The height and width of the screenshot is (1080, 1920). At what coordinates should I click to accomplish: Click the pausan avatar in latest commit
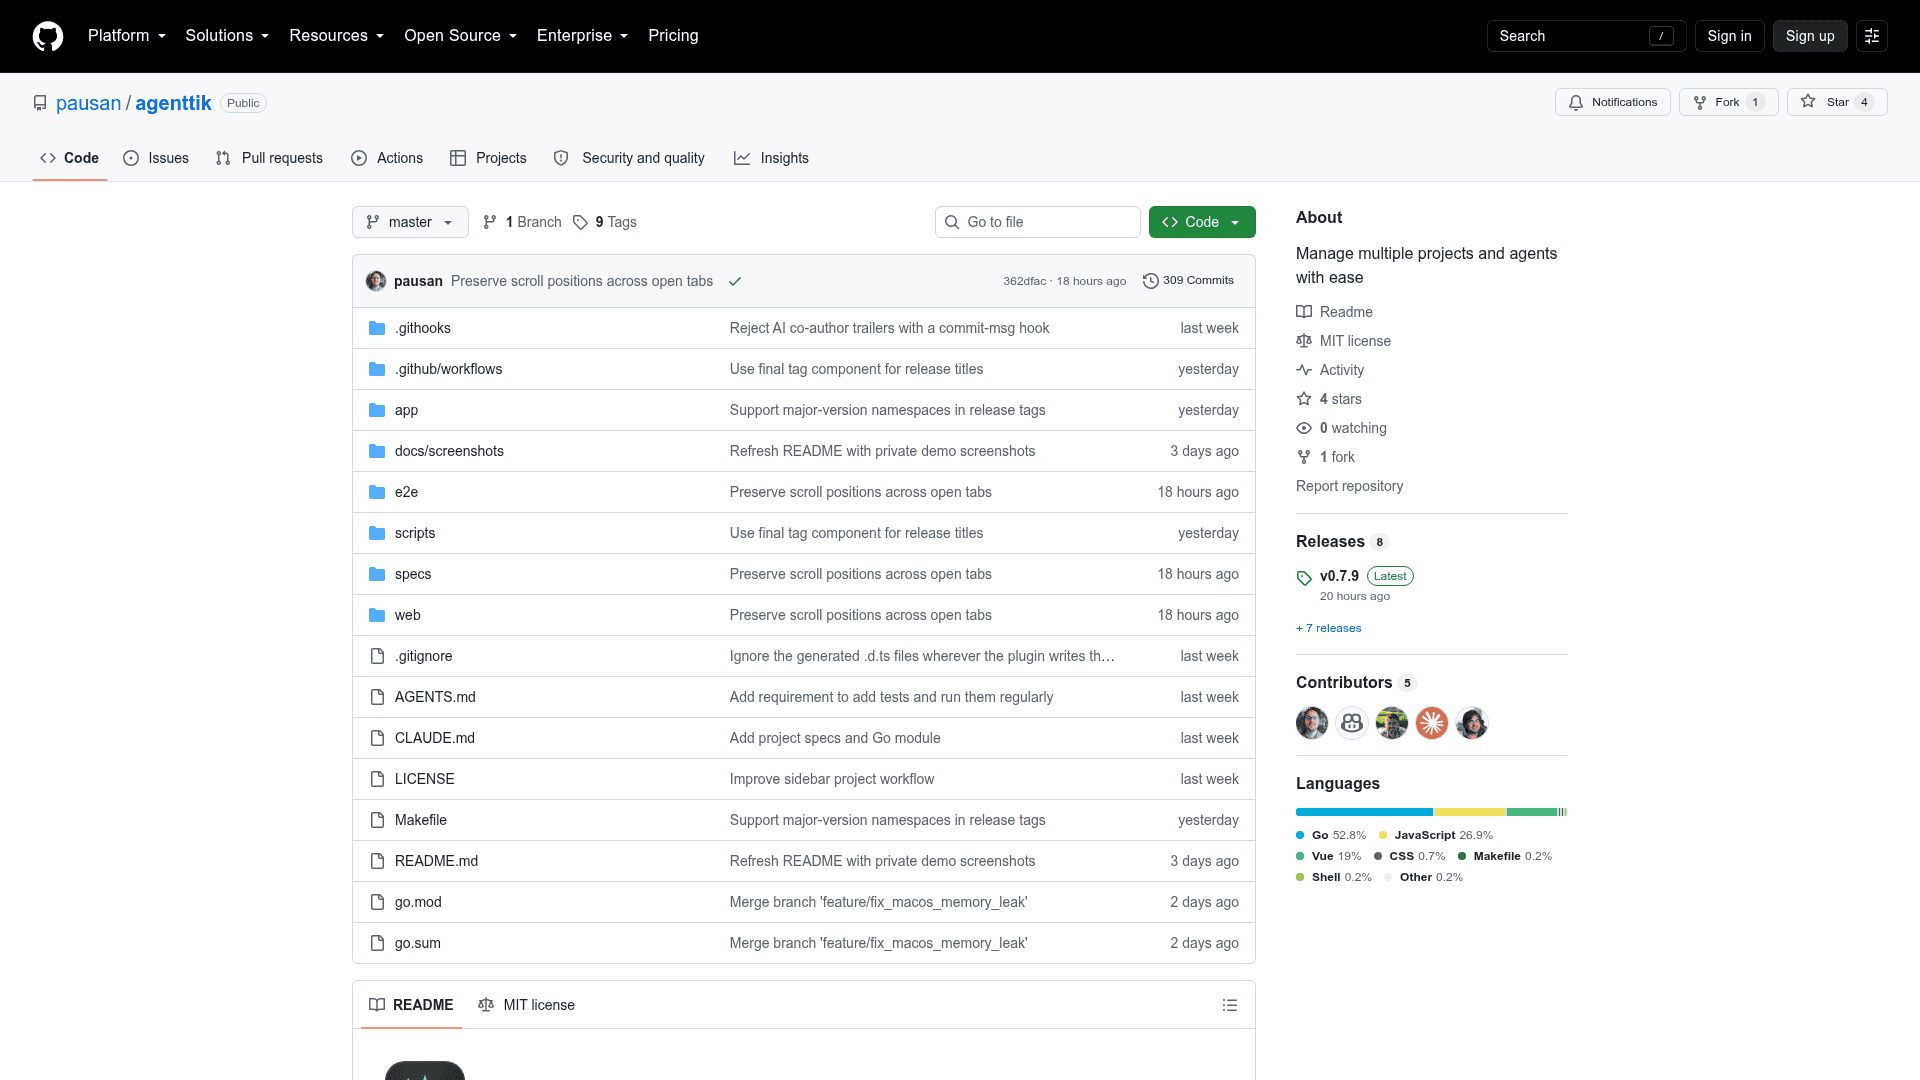pyautogui.click(x=376, y=281)
